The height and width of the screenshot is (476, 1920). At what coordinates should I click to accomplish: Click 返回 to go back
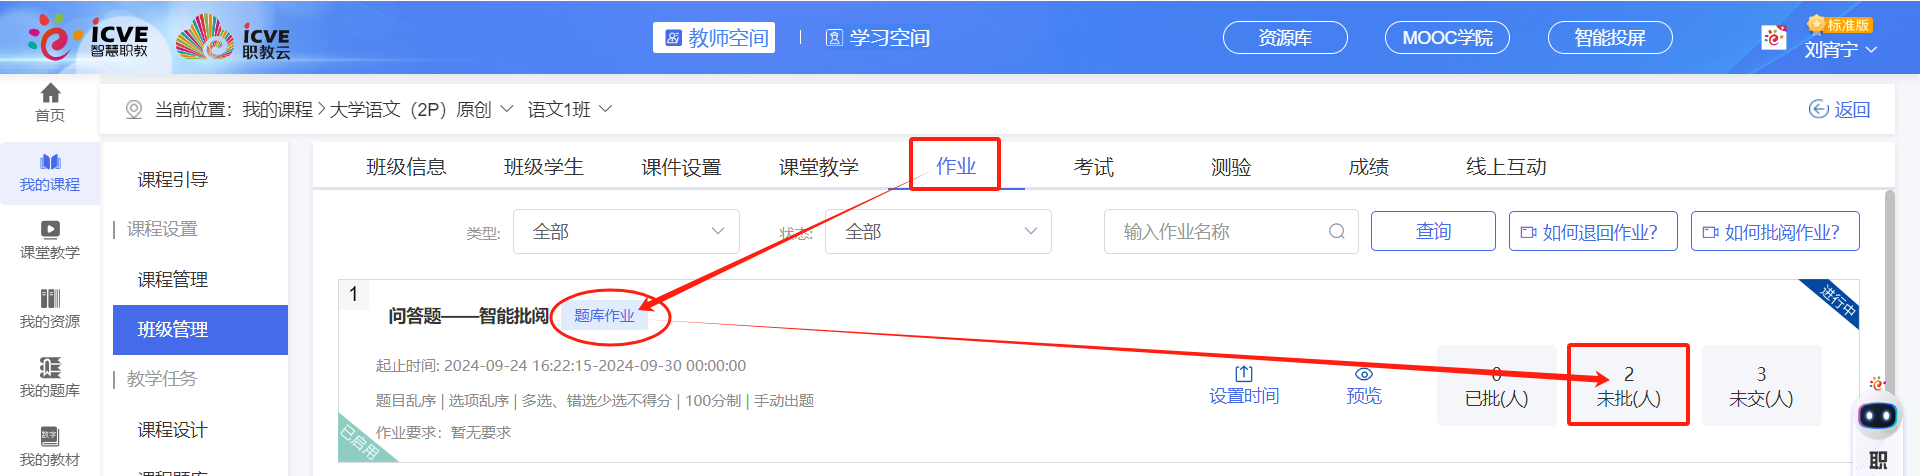click(x=1839, y=109)
